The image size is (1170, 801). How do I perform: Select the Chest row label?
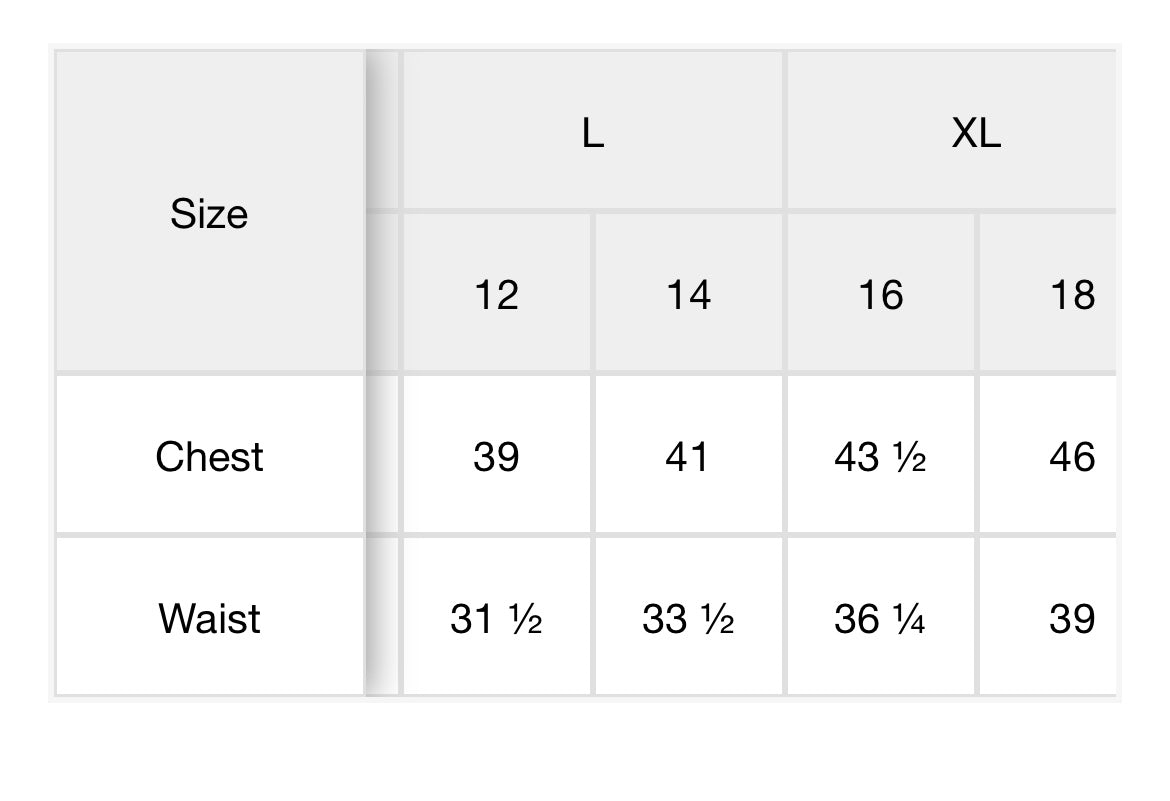tap(209, 457)
